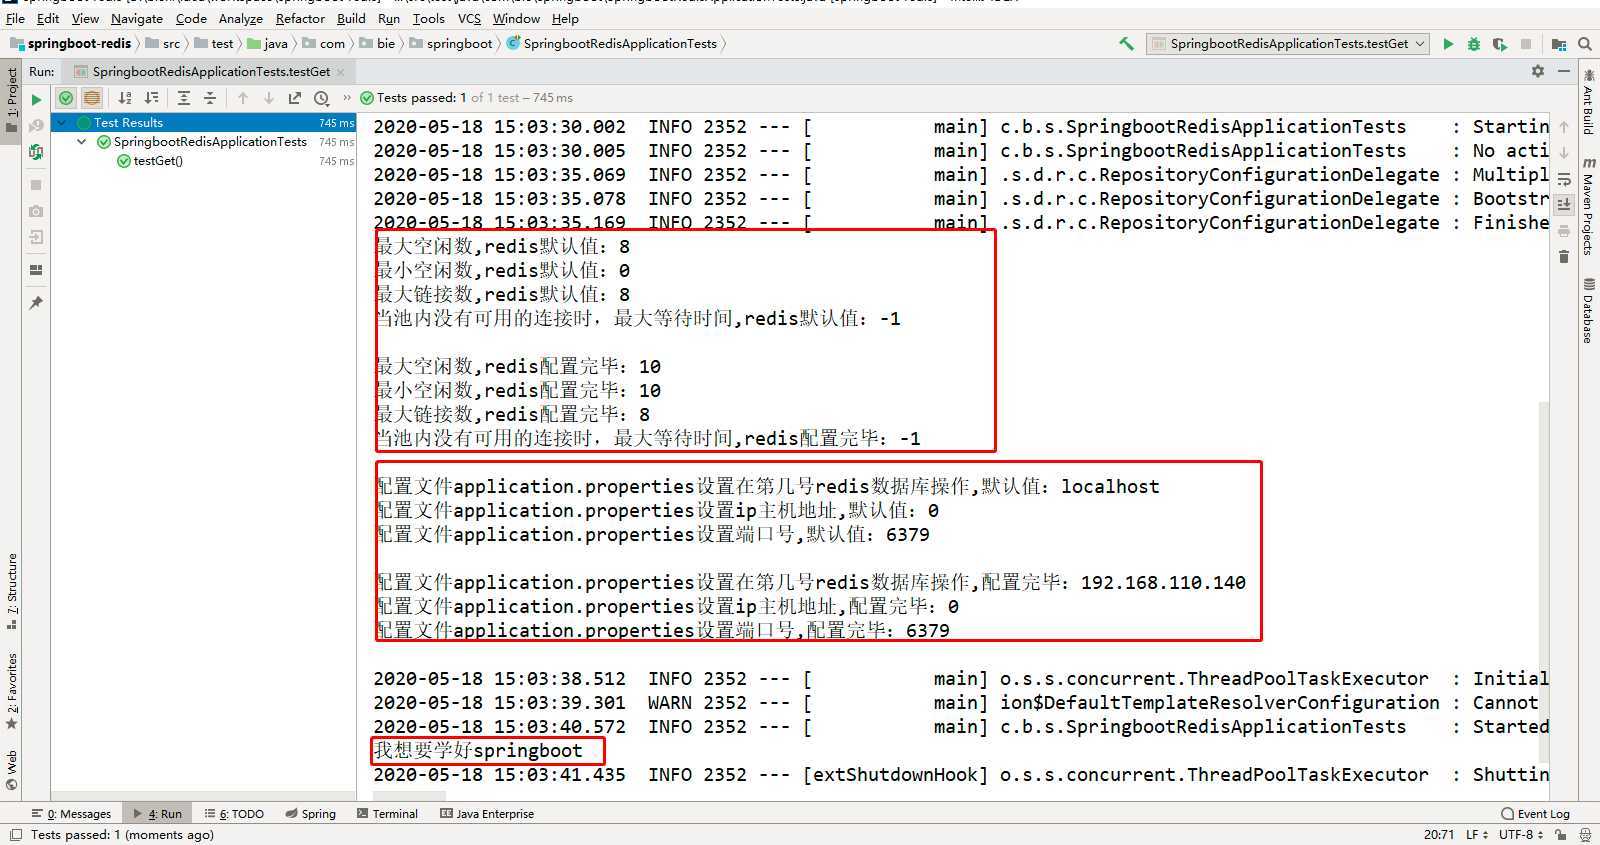Toggle soft-wrap in console
1600x845 pixels.
tap(1564, 179)
